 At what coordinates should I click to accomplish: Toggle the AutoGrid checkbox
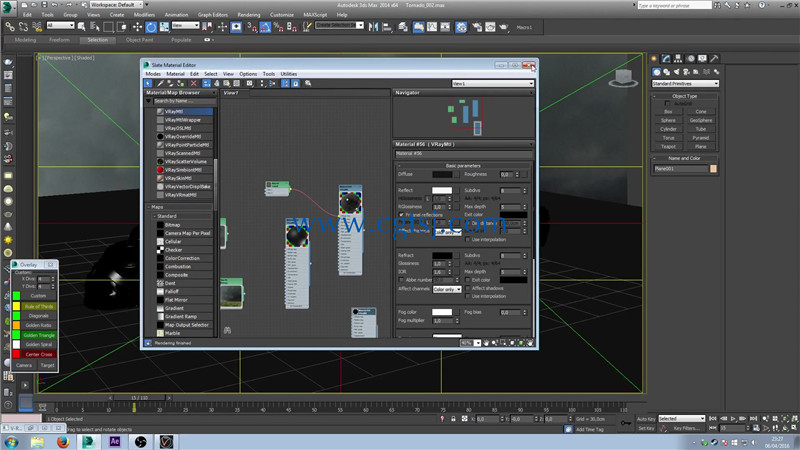(667, 103)
